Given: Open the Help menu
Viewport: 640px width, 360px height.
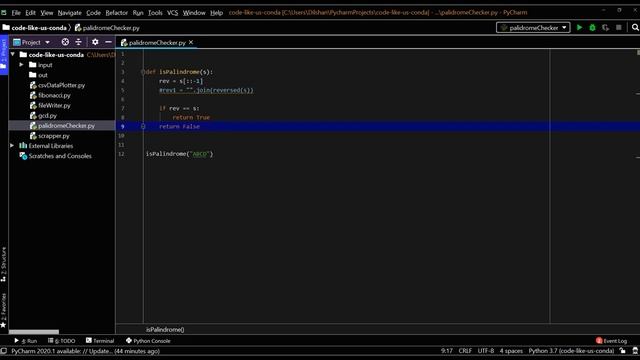Looking at the screenshot, I should (x=216, y=13).
